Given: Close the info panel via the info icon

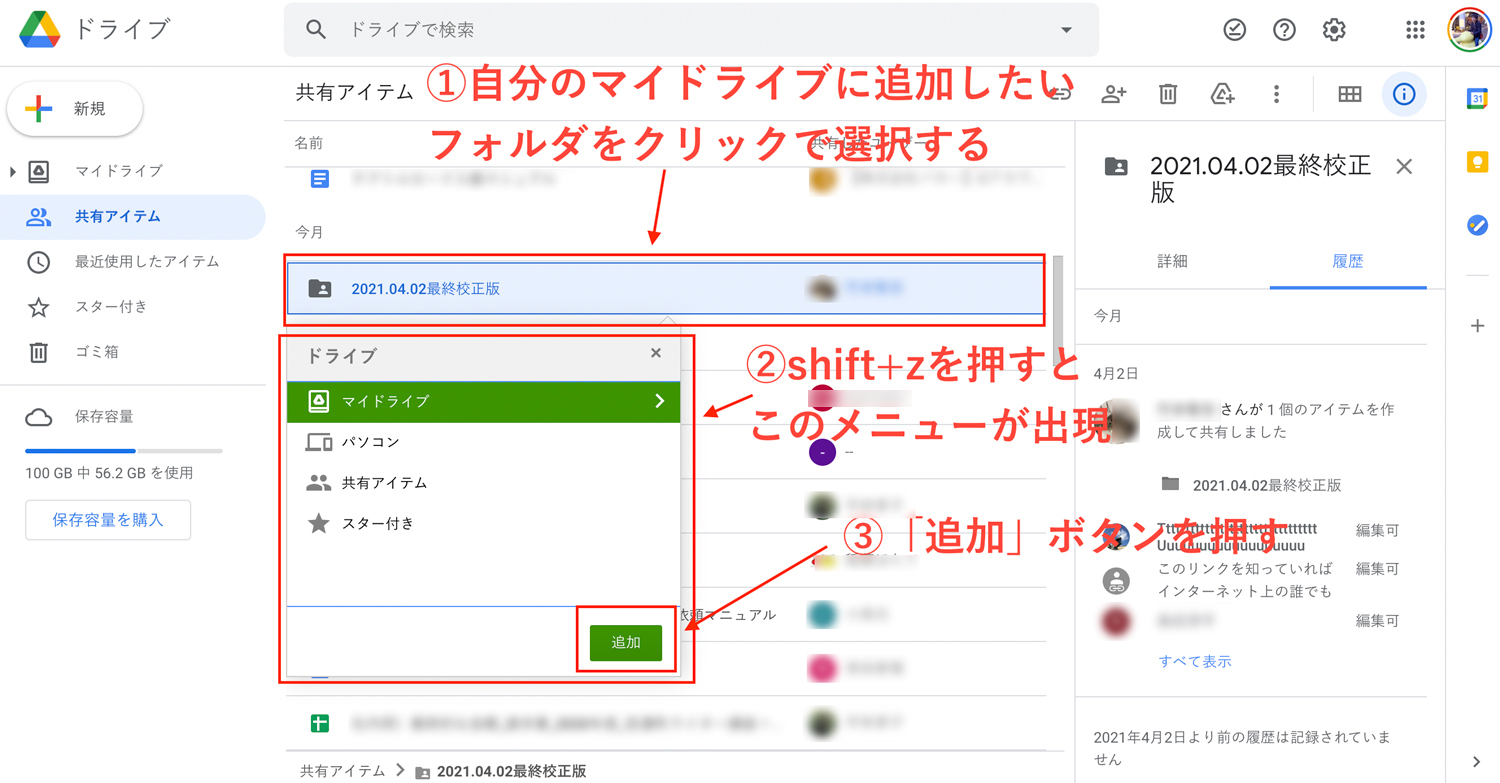Looking at the screenshot, I should coord(1404,93).
